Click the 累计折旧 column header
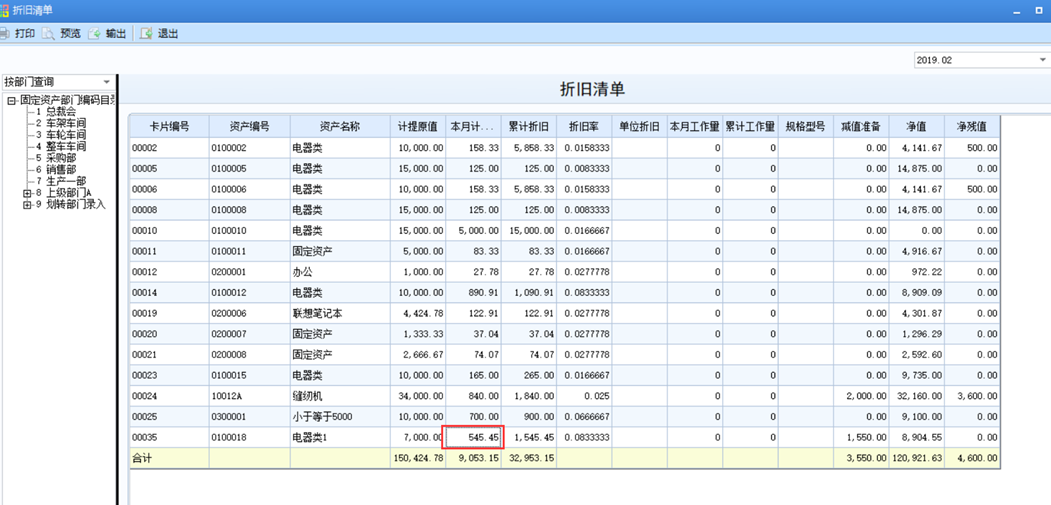Image resolution: width=1051 pixels, height=505 pixels. 528,126
